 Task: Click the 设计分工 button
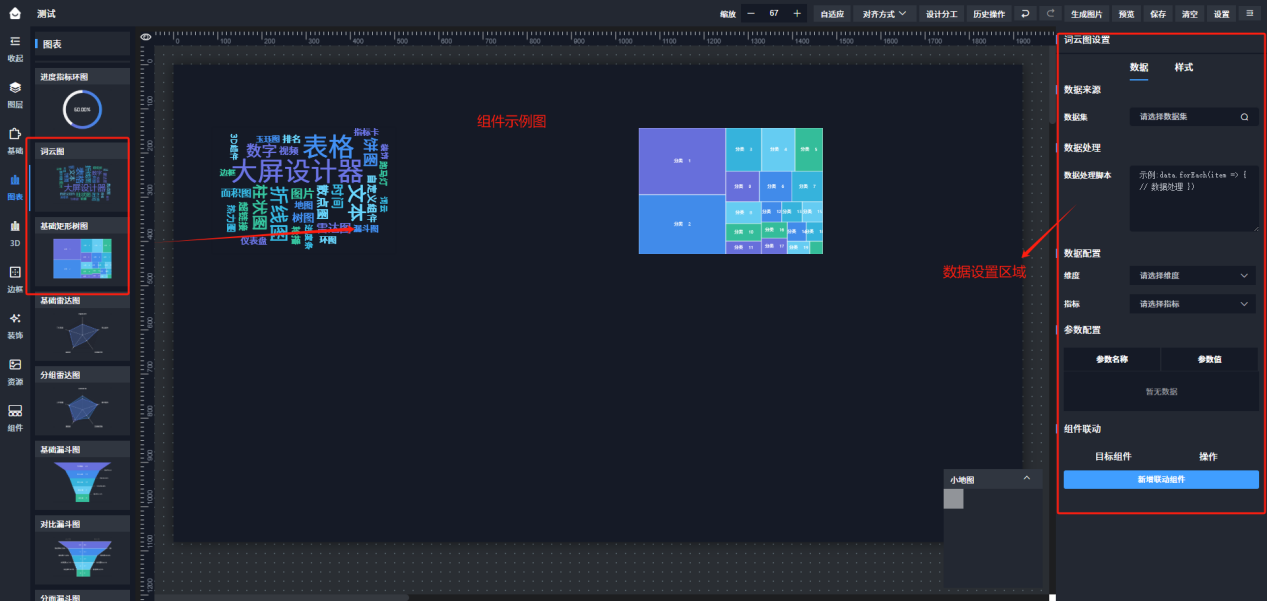coord(942,14)
